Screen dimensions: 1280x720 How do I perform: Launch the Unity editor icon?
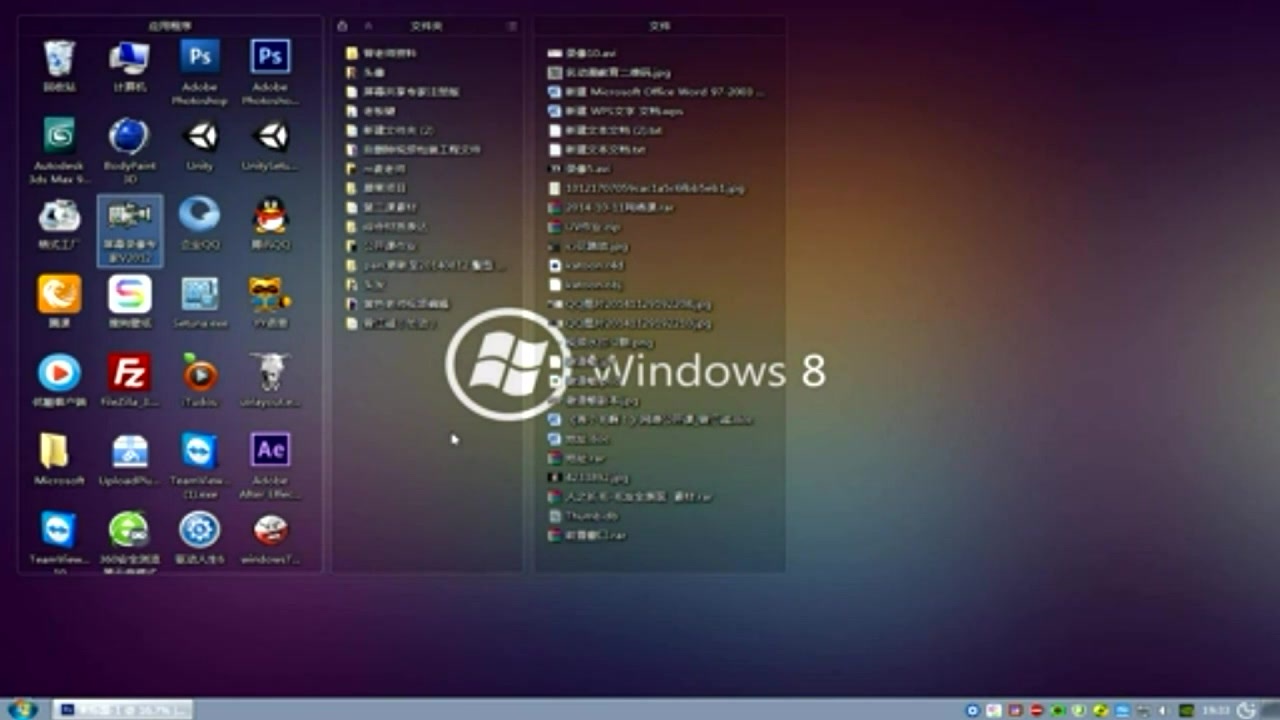tap(200, 144)
